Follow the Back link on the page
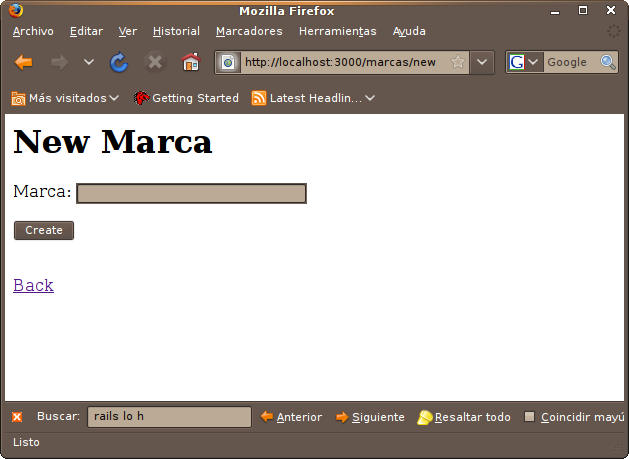Viewport: 629px width, 459px height. (x=33, y=285)
